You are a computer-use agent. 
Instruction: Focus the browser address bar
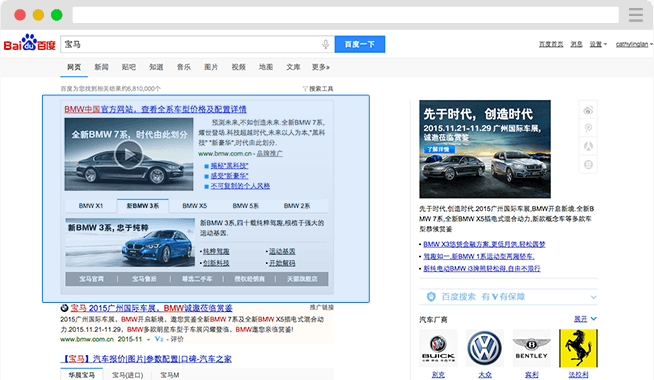(345, 15)
